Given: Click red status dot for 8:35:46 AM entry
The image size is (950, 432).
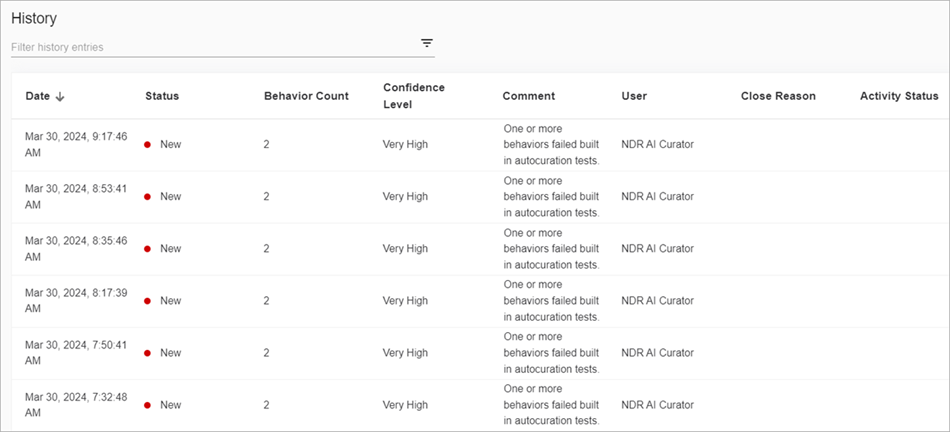Looking at the screenshot, I should [147, 249].
